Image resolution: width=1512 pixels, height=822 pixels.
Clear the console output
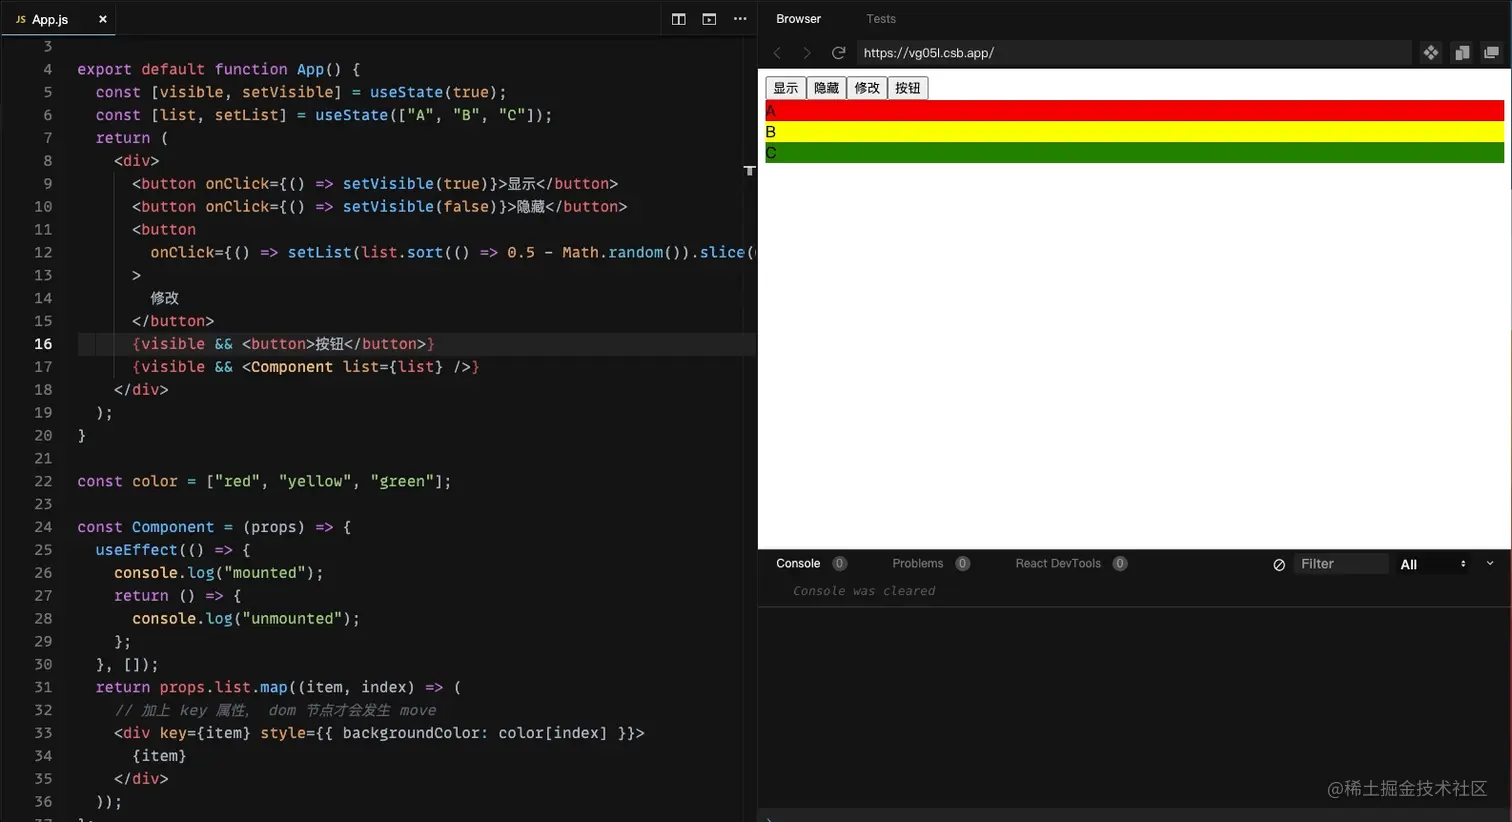(1279, 565)
